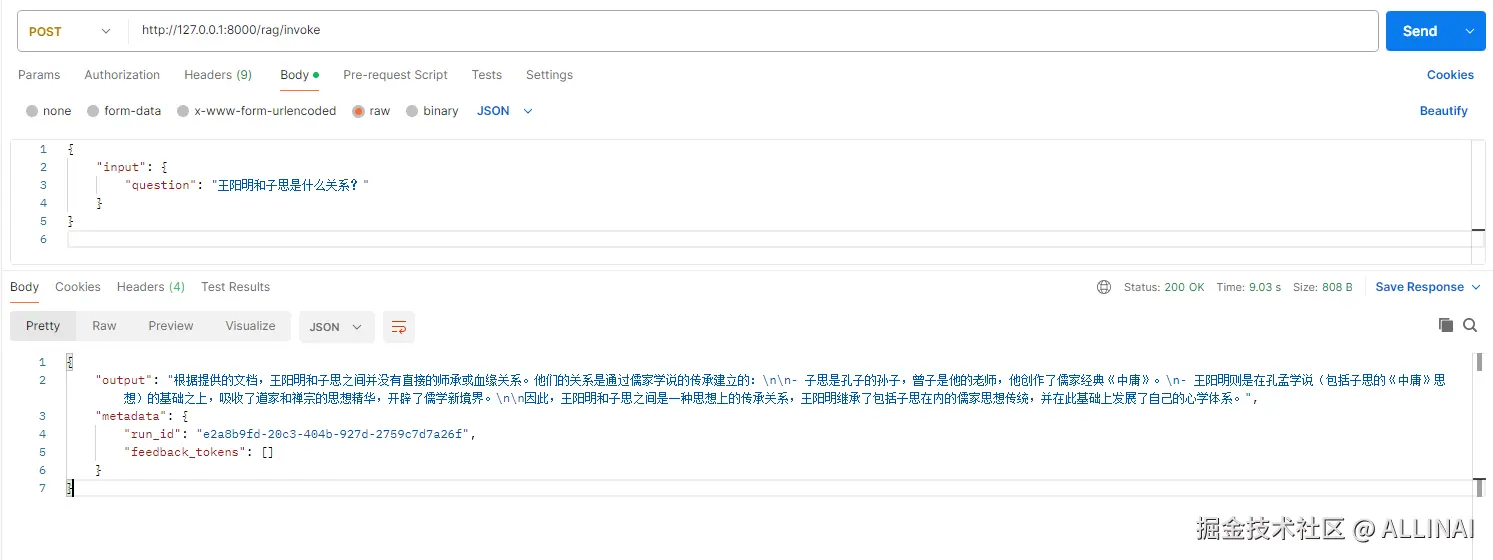Switch to Raw response view
1493x560 pixels.
pos(104,326)
